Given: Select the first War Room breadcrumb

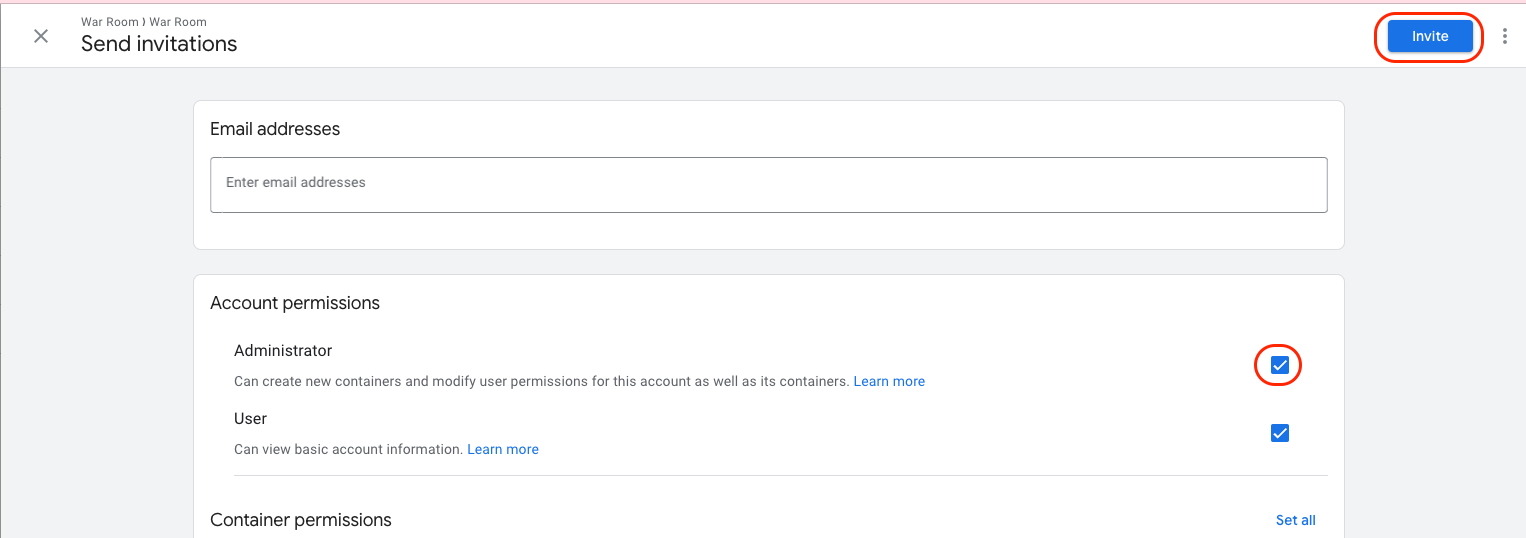Looking at the screenshot, I should pyautogui.click(x=109, y=22).
